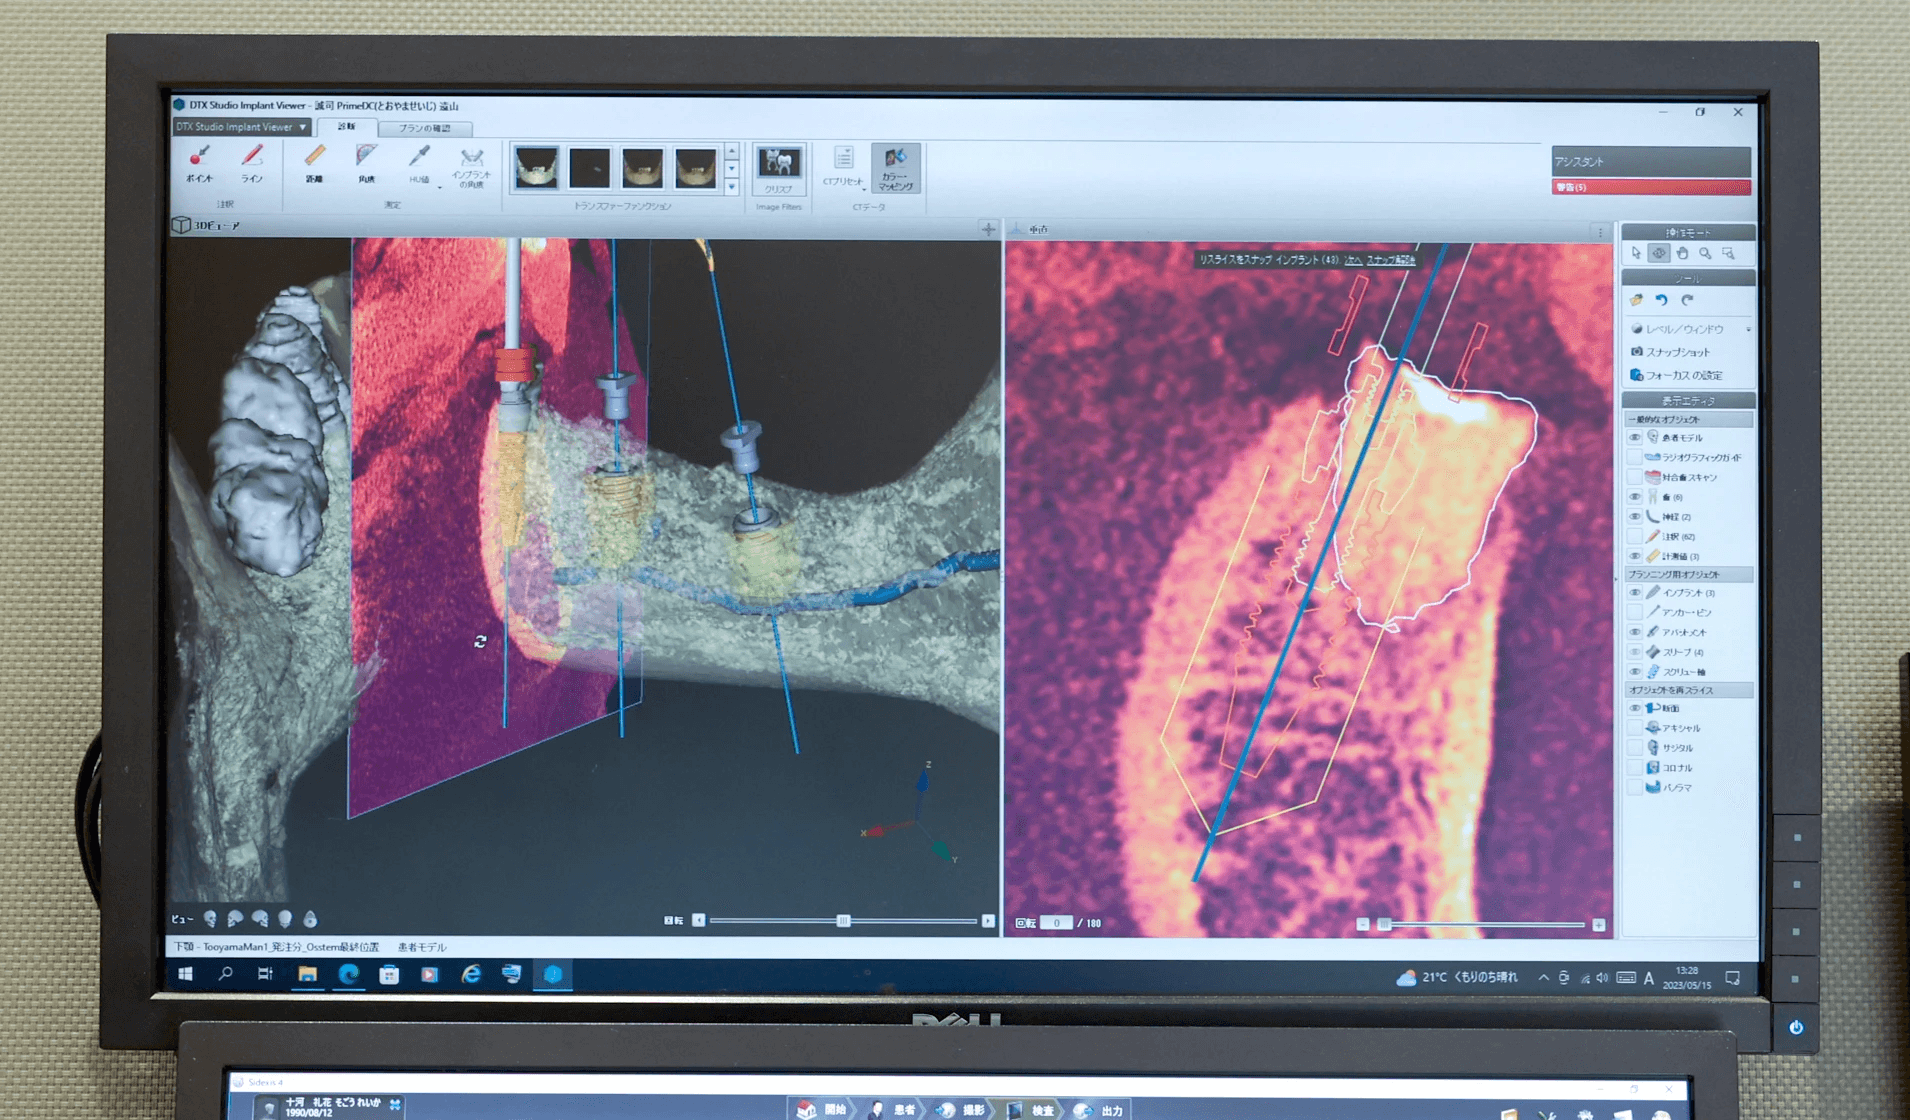
Task: Show anchor pins (アンカーピン) layer
Action: (1635, 612)
